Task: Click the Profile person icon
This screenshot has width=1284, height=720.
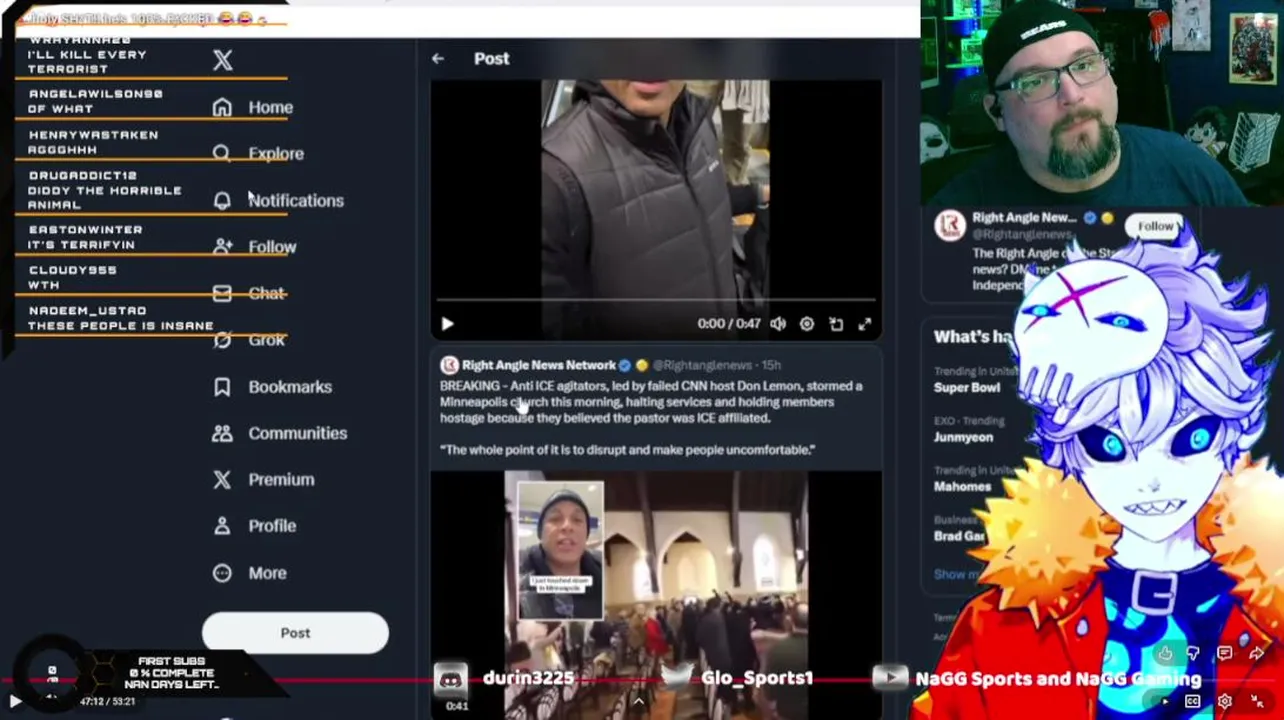Action: click(222, 526)
